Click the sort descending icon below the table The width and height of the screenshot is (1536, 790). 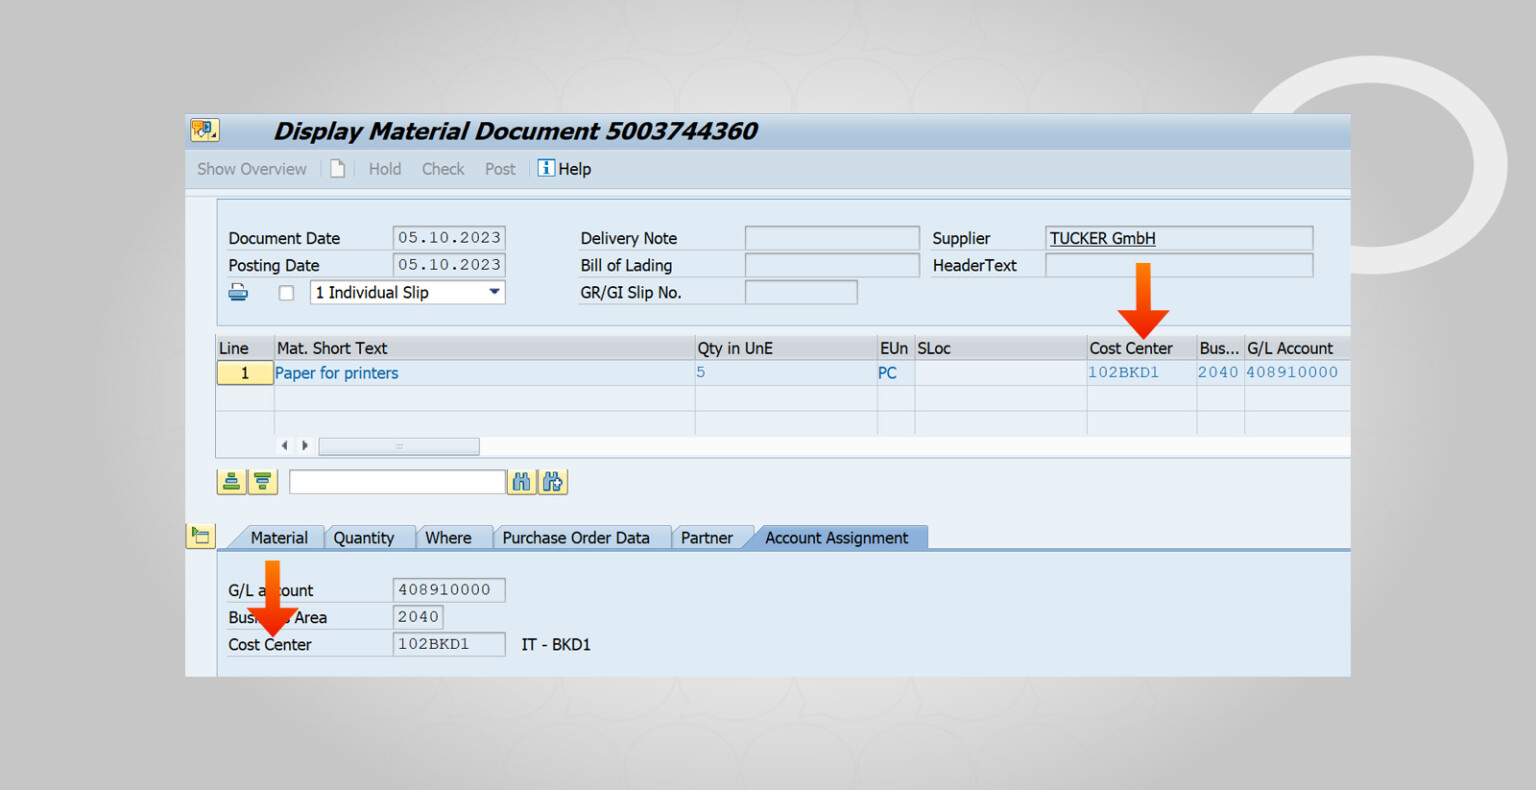pos(262,482)
